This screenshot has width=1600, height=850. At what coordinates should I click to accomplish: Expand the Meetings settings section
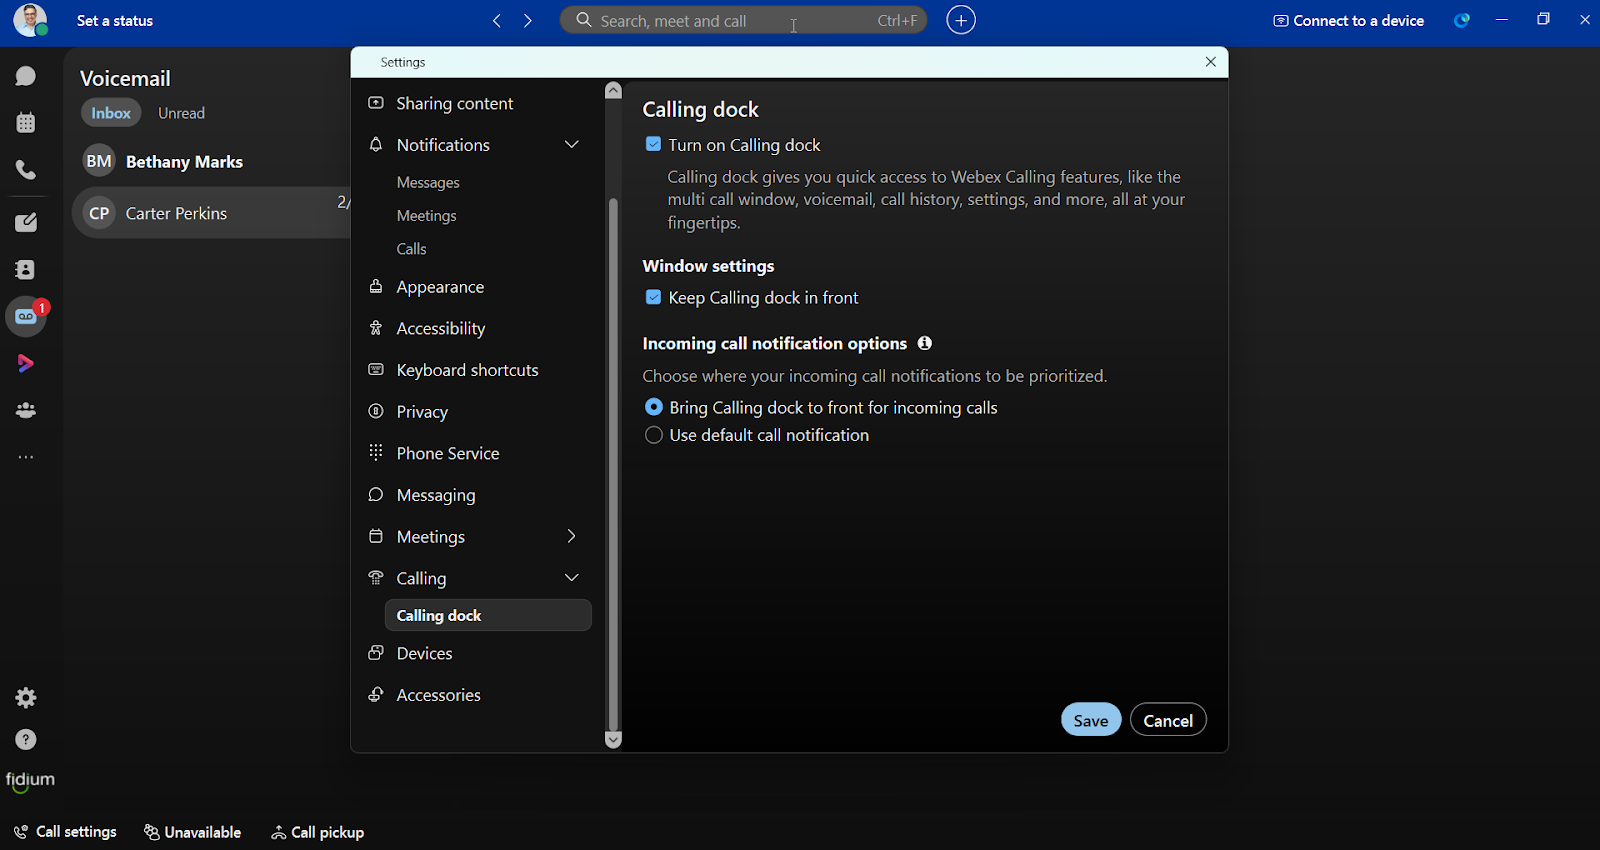[x=572, y=537]
